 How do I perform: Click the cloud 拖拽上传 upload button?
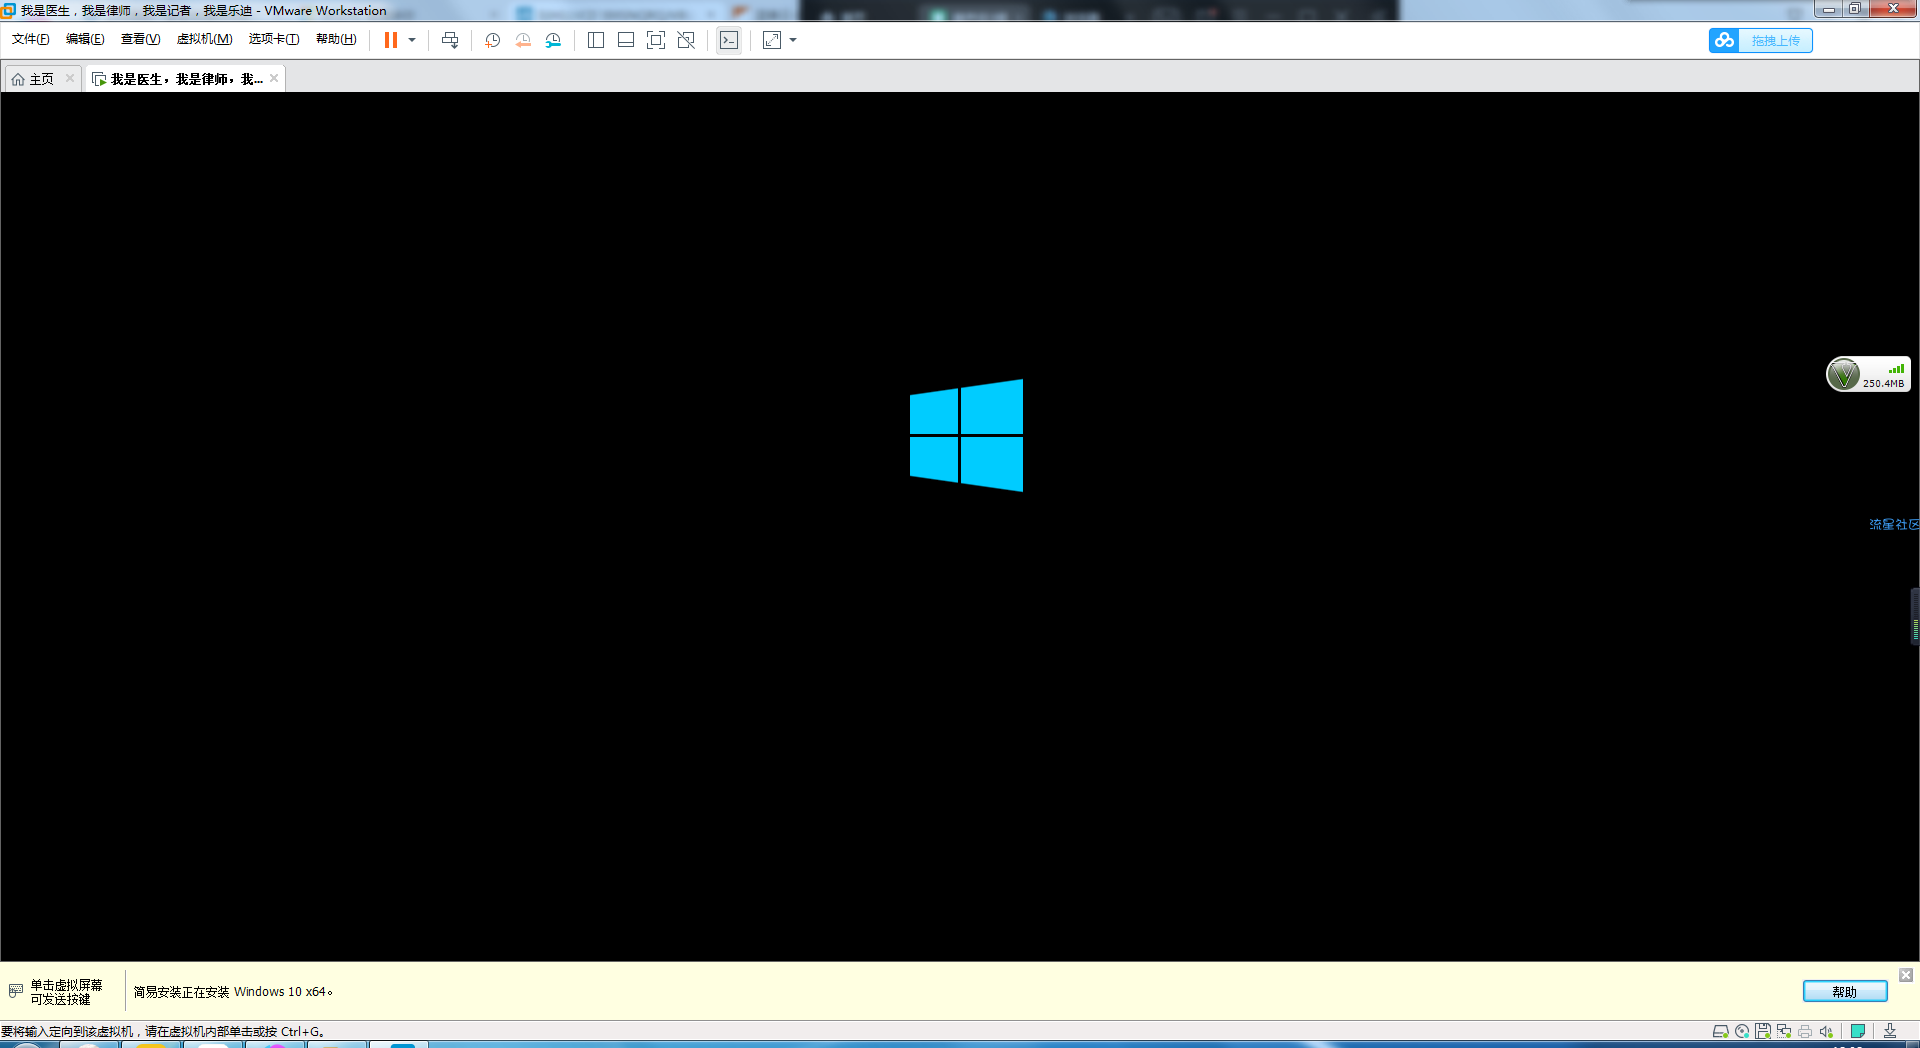tap(1761, 40)
